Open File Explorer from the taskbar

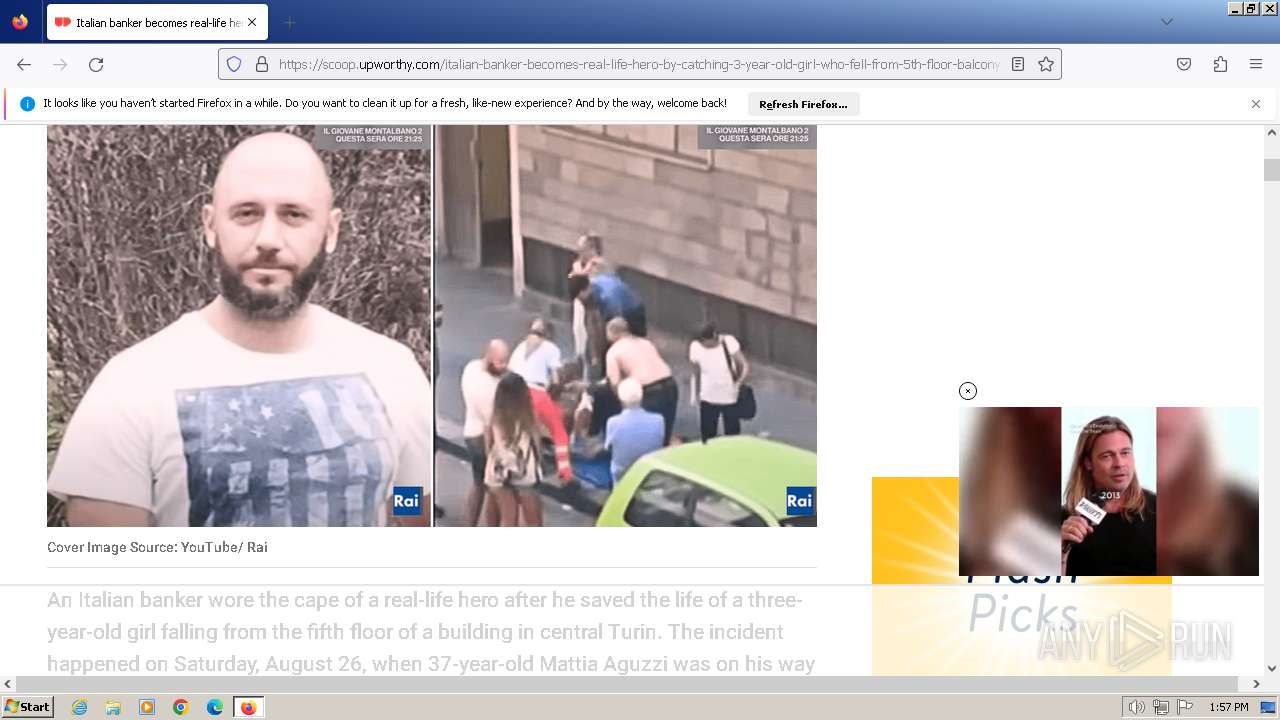coord(113,707)
